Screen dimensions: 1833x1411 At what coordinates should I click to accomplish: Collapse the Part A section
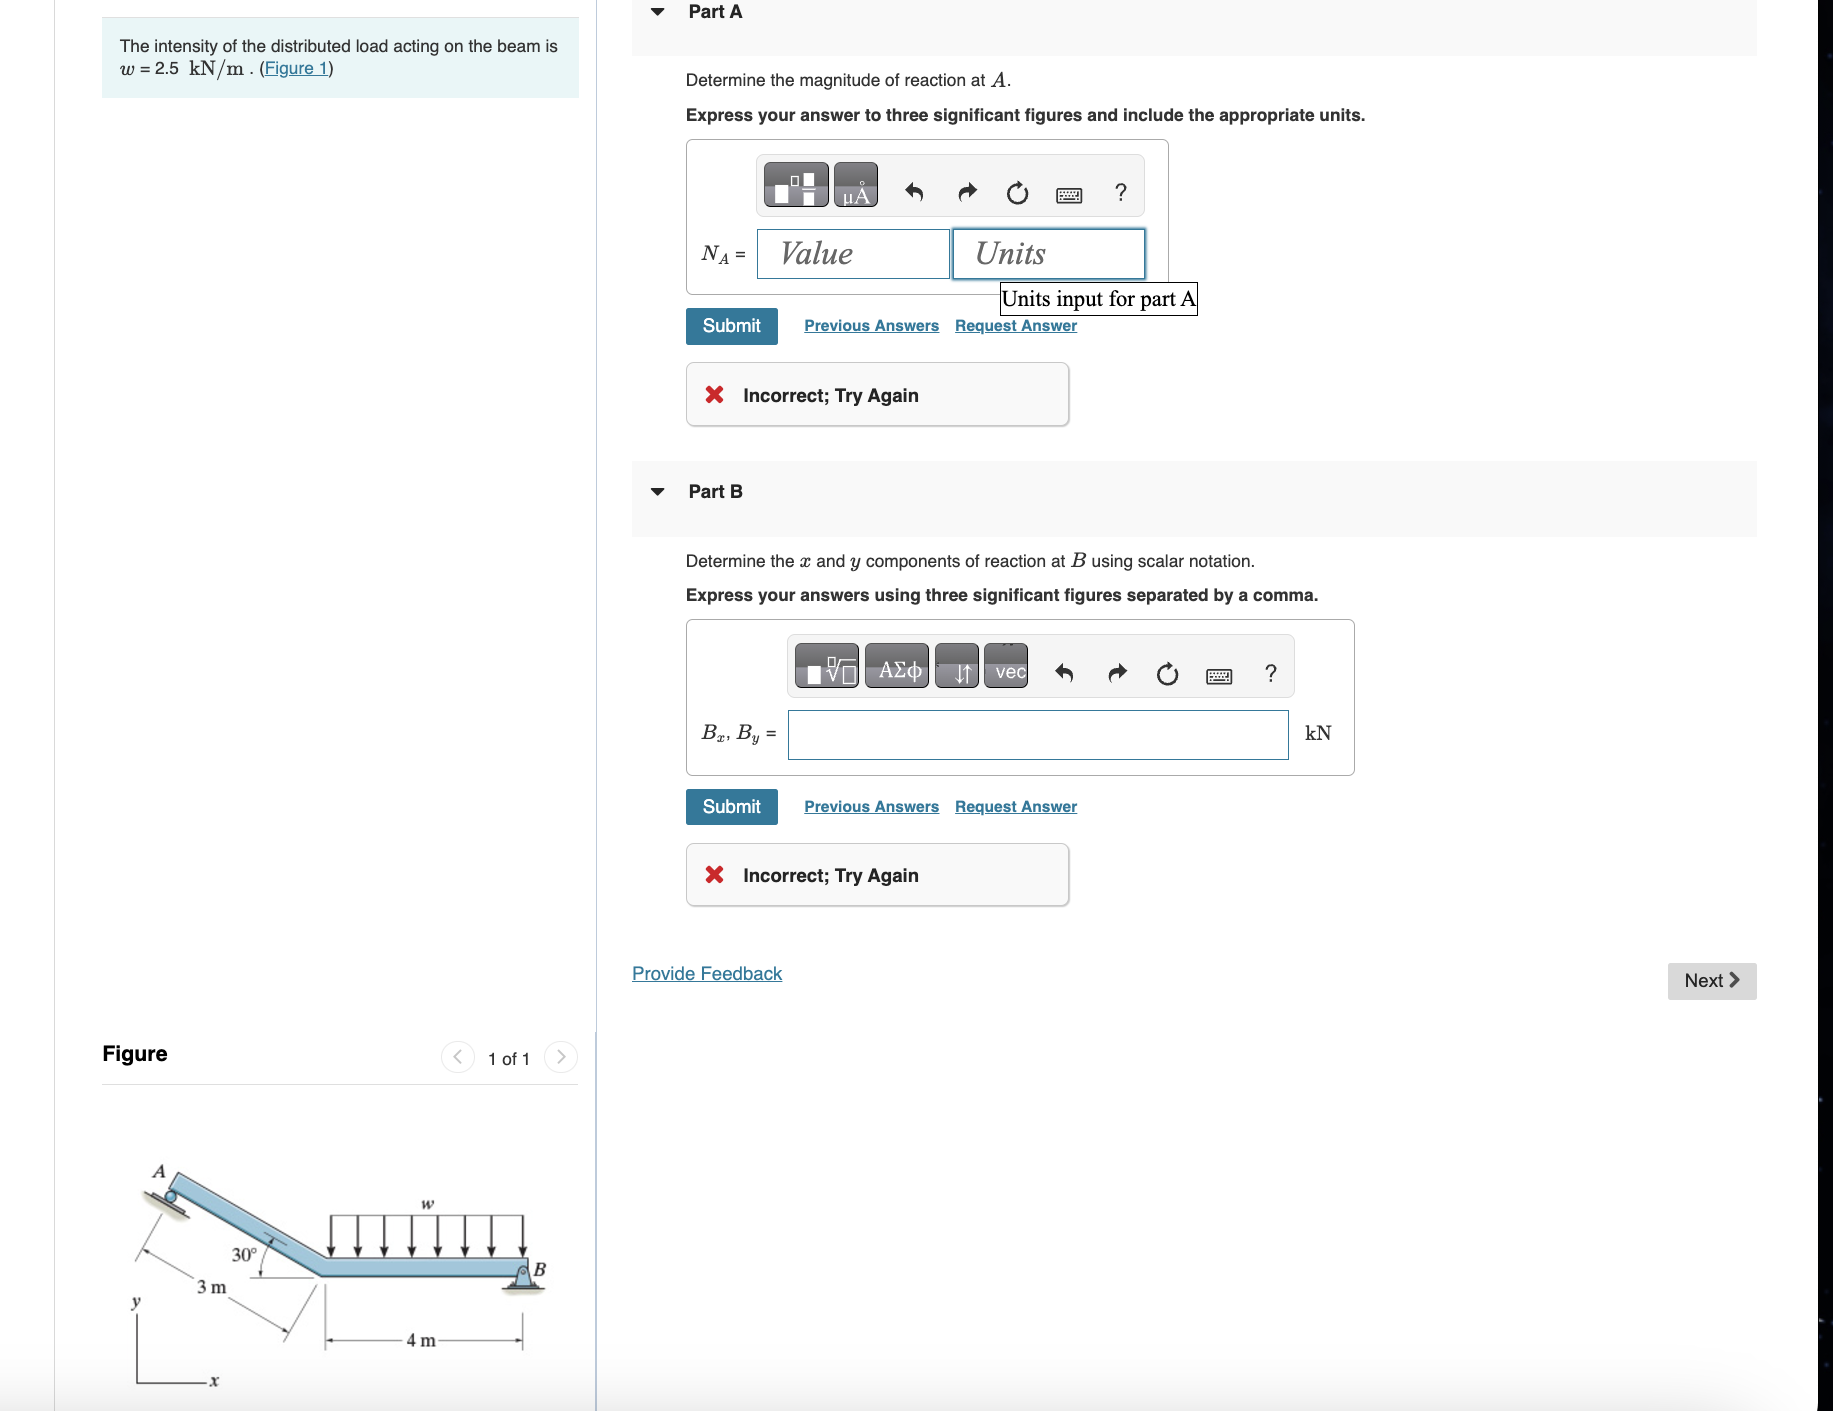[657, 11]
